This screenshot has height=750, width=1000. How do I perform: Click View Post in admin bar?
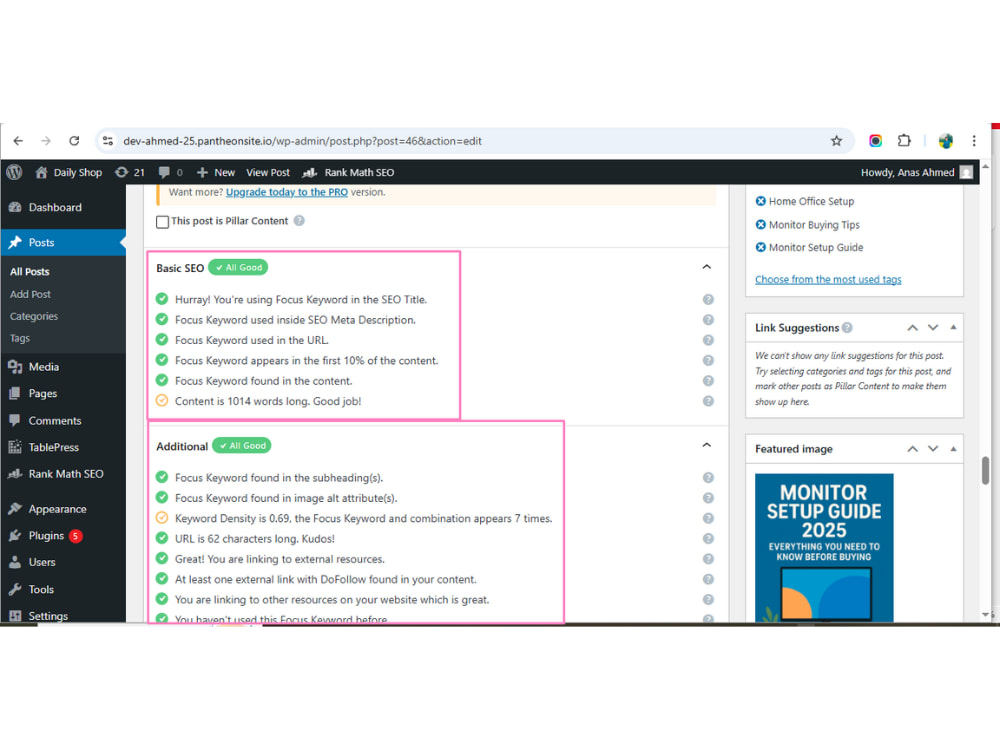click(x=268, y=172)
